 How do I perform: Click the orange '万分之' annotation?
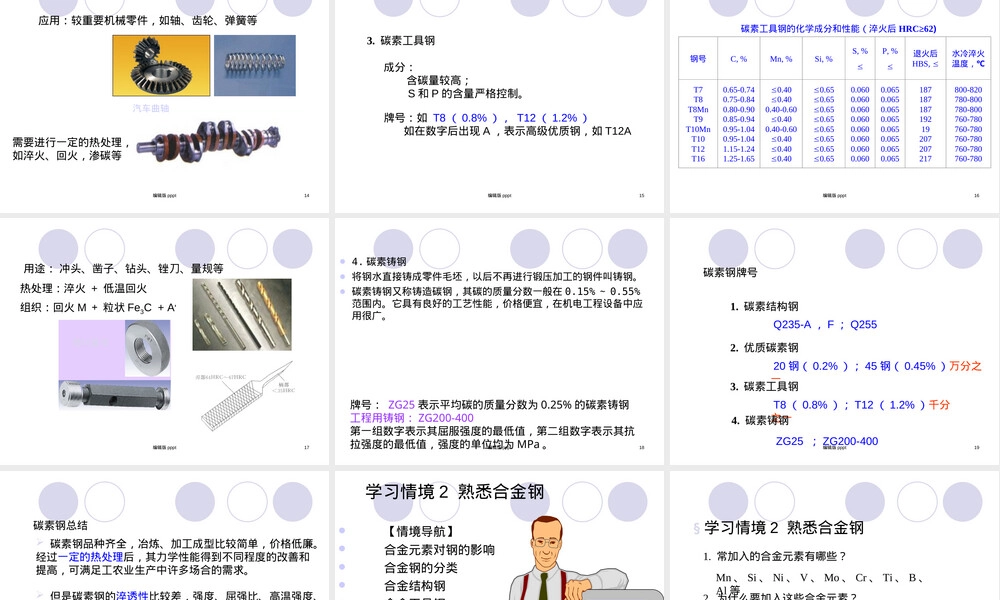pos(965,366)
